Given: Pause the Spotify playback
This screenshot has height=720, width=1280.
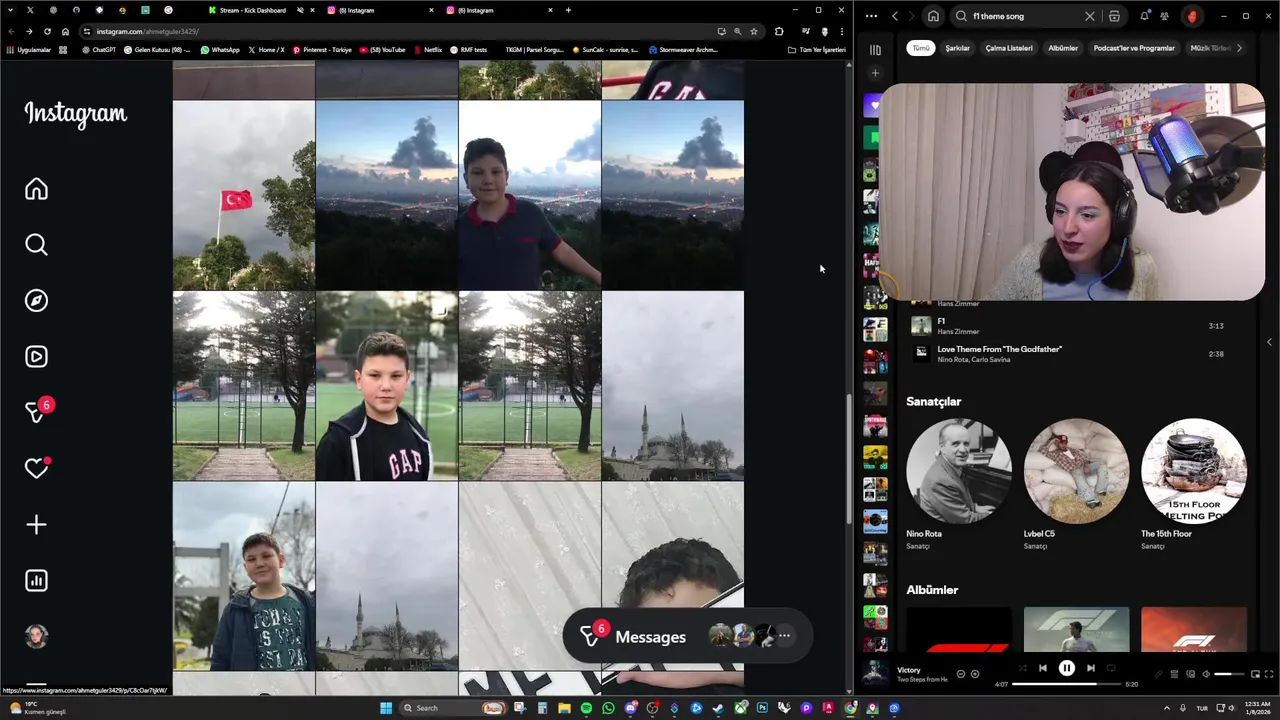Looking at the screenshot, I should pos(1067,668).
